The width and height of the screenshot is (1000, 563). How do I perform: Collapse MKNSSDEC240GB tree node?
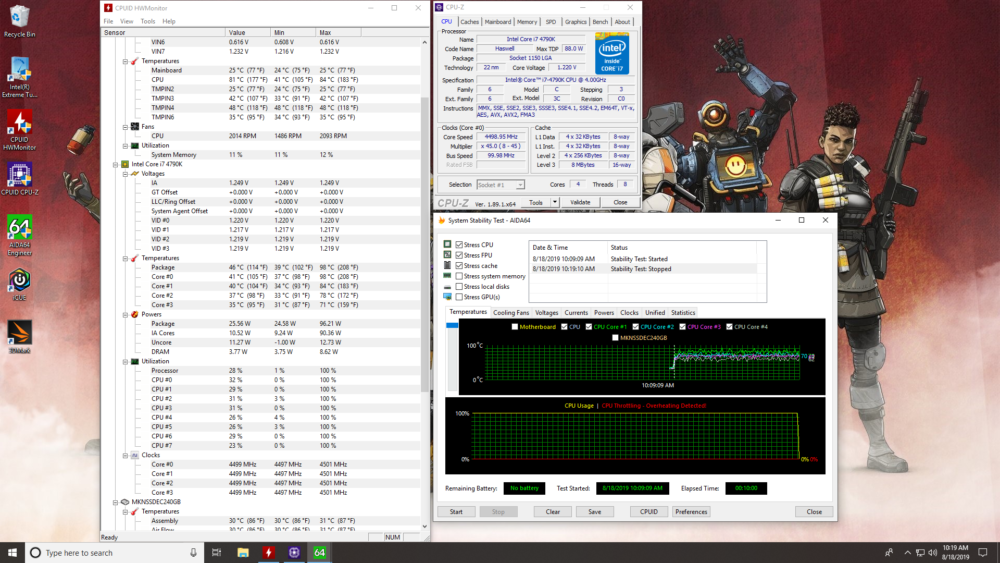click(116, 502)
